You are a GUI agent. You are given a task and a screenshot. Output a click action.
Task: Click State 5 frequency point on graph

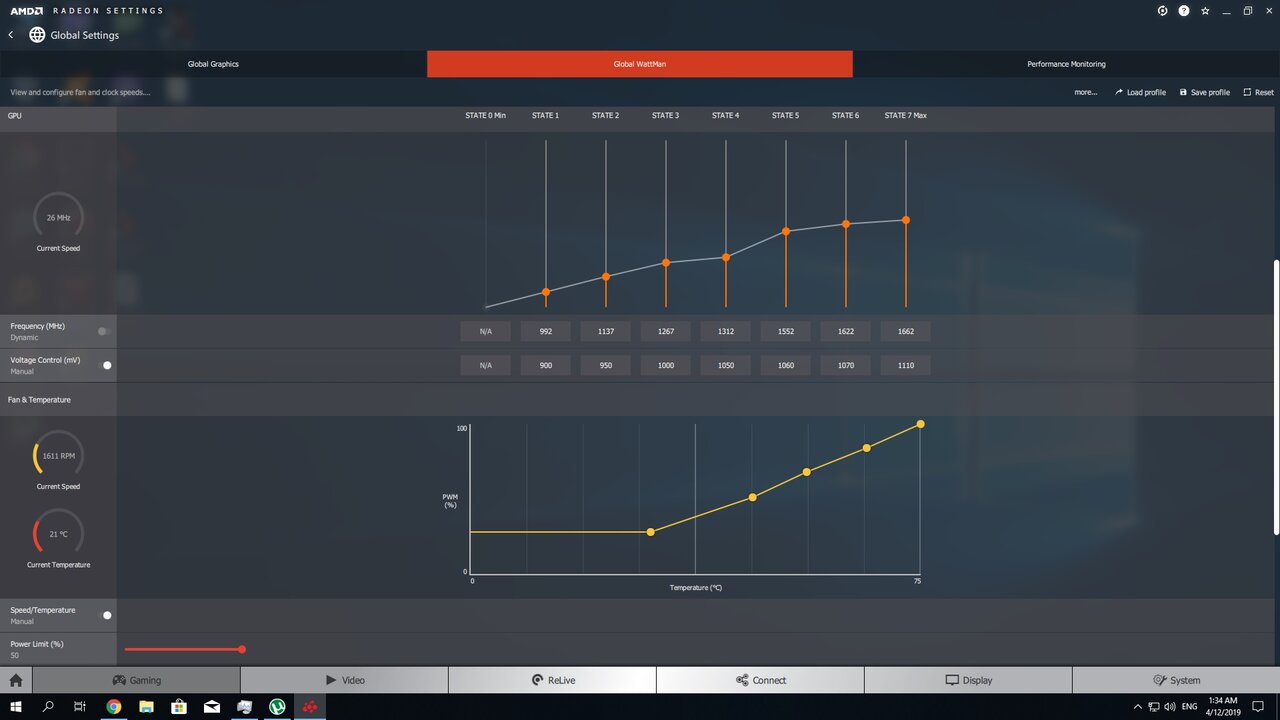(786, 231)
